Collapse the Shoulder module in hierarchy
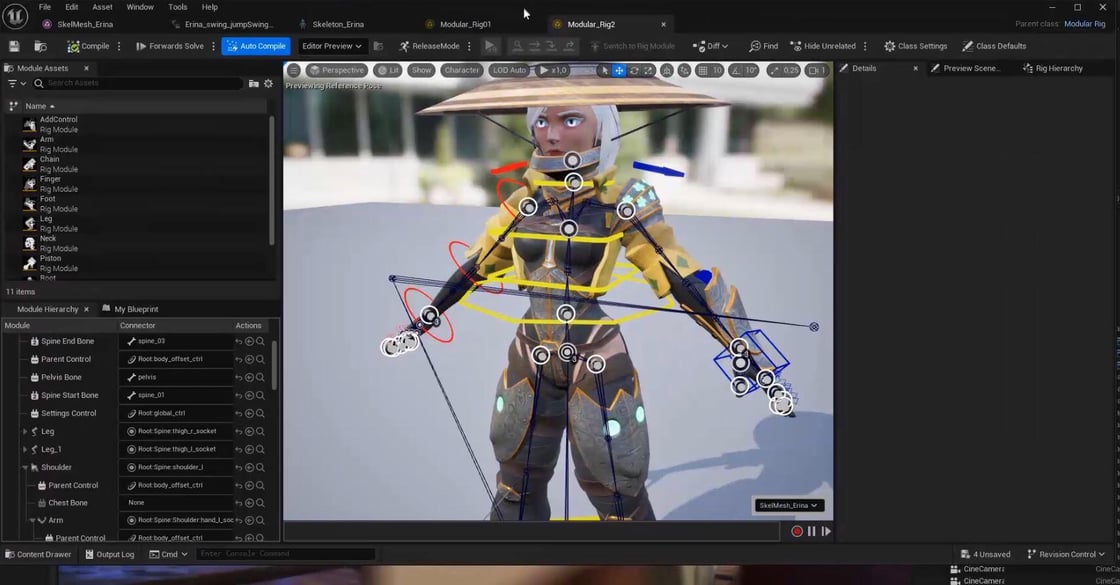The width and height of the screenshot is (1120, 585). tap(25, 467)
